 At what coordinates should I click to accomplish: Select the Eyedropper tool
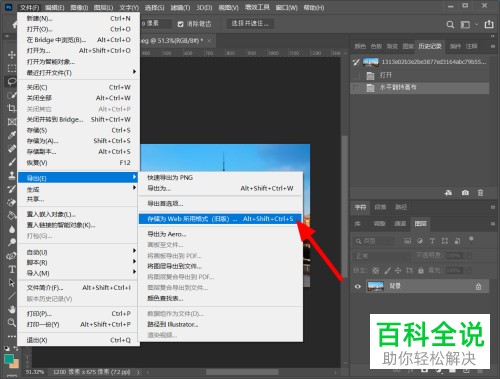pyautogui.click(x=12, y=135)
